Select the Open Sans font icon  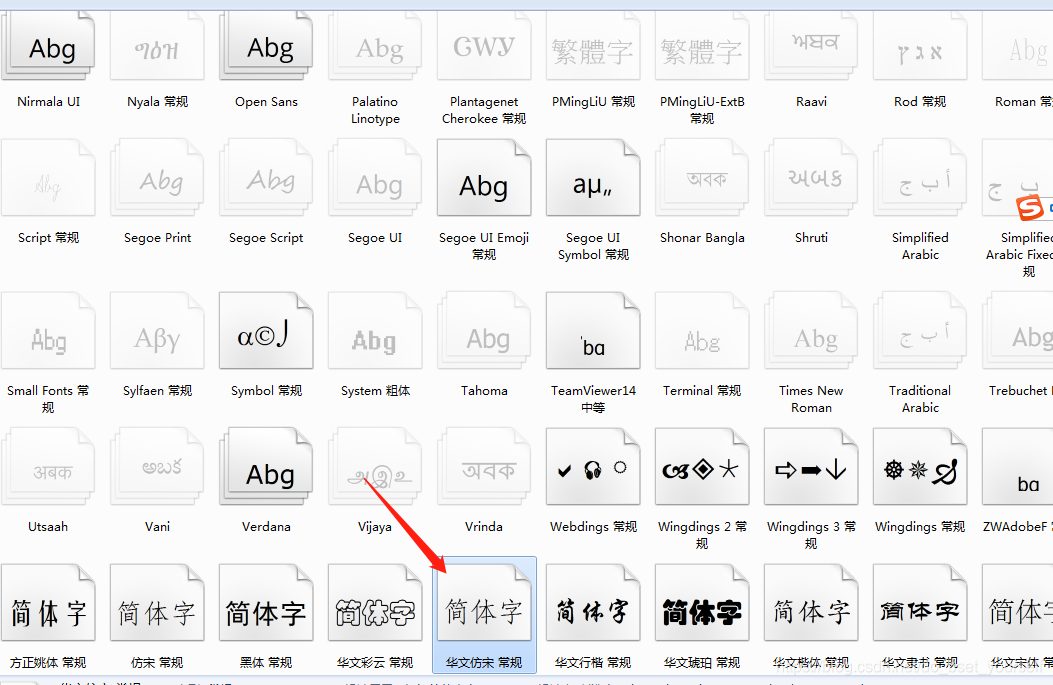(266, 47)
